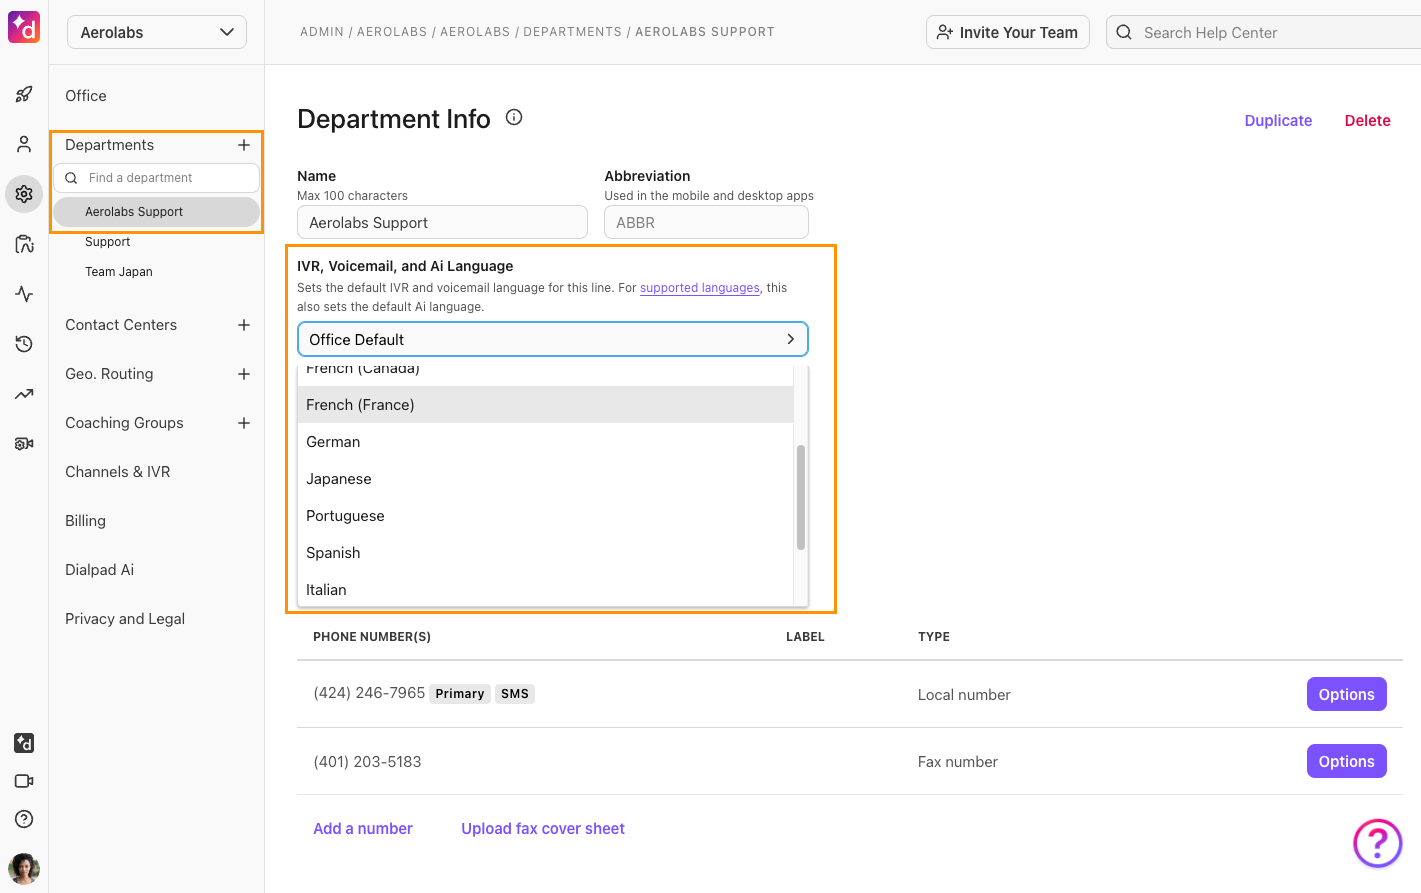
Task: Click the user avatar photo
Action: (x=24, y=868)
